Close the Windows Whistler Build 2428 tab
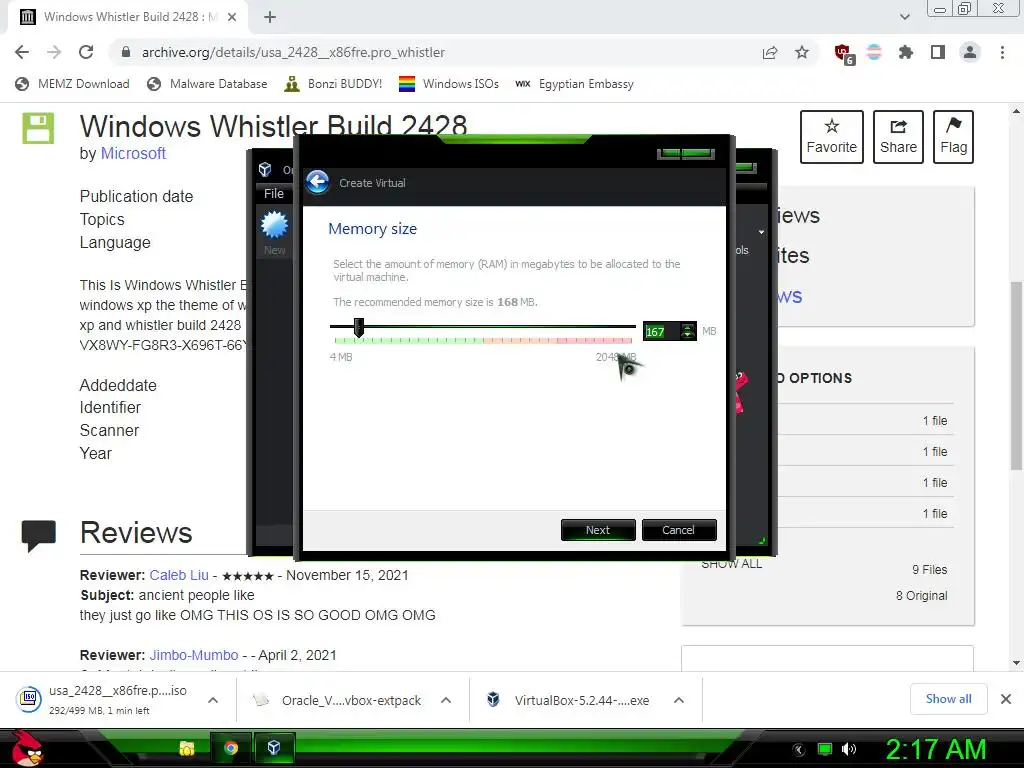This screenshot has height=768, width=1024. [231, 17]
